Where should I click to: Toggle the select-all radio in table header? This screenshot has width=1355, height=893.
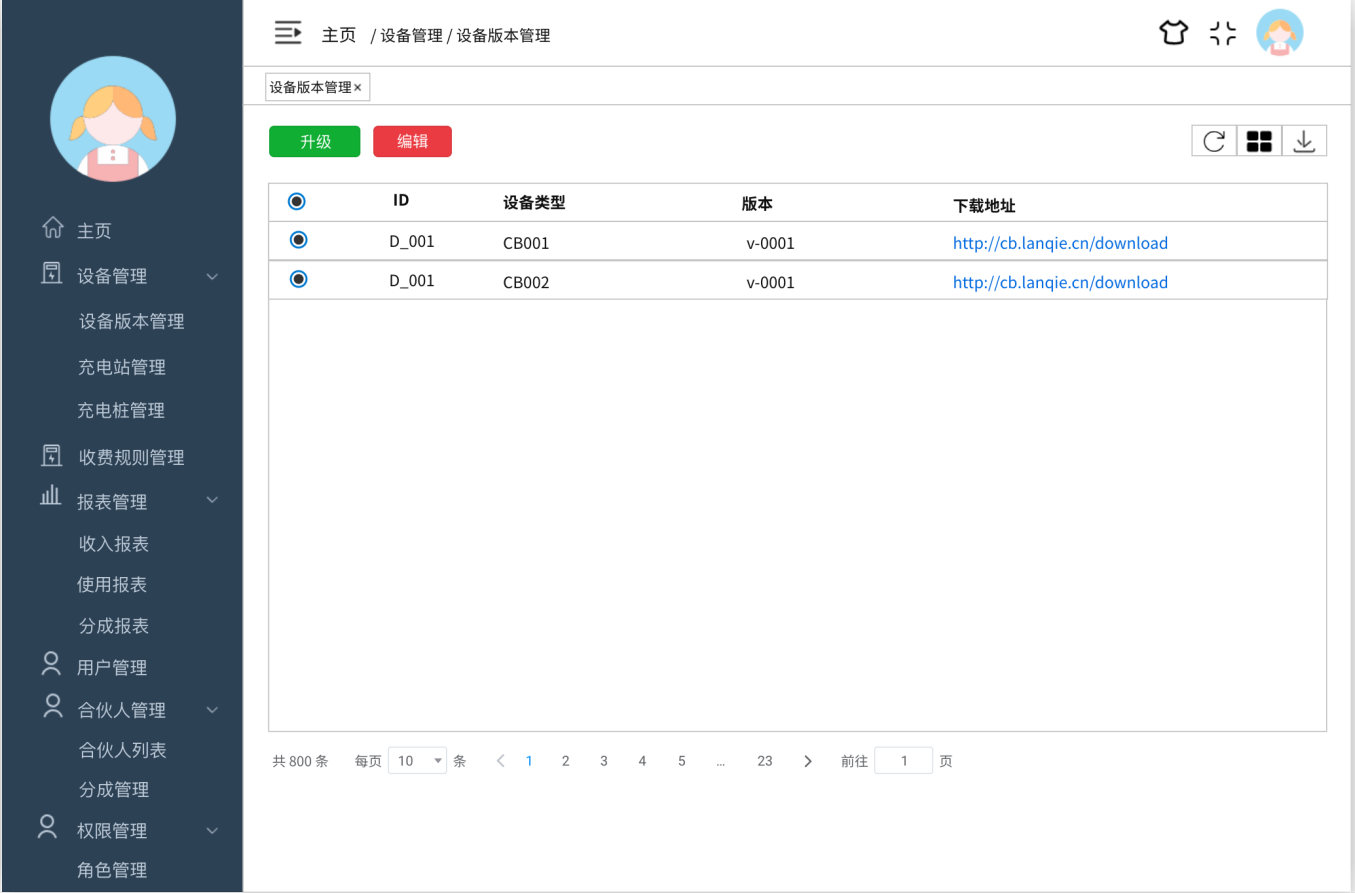(296, 201)
